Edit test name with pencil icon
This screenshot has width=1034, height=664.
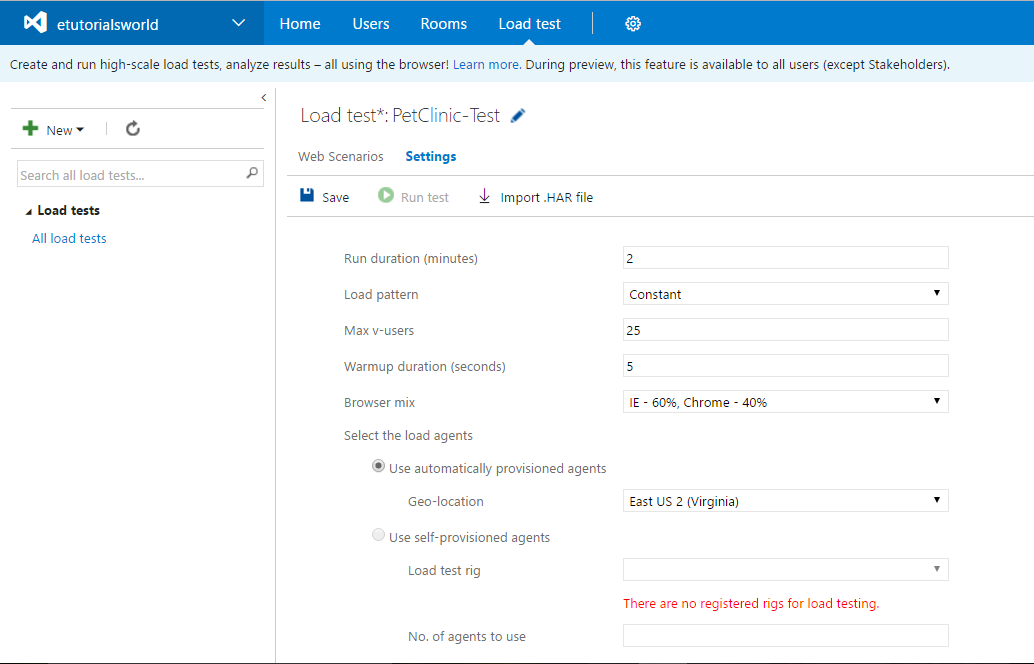518,116
